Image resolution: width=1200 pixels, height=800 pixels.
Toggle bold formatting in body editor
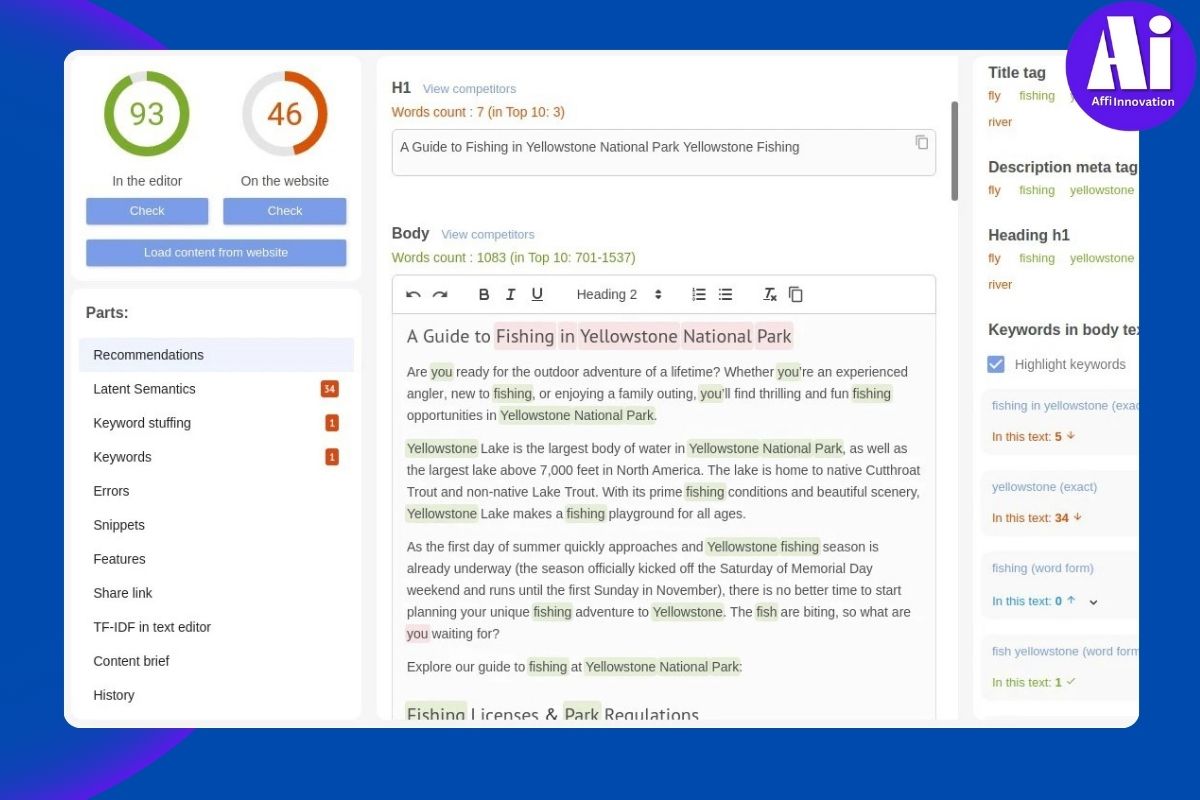coord(484,294)
